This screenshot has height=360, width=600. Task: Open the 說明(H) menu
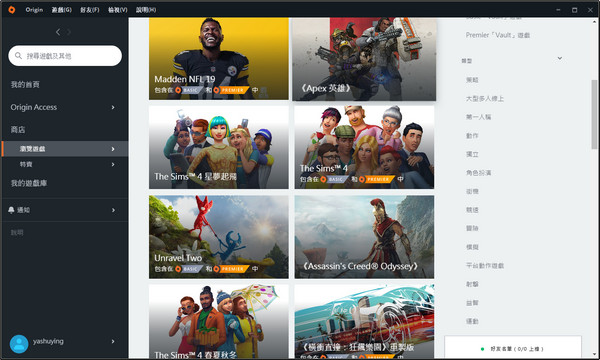tap(146, 10)
